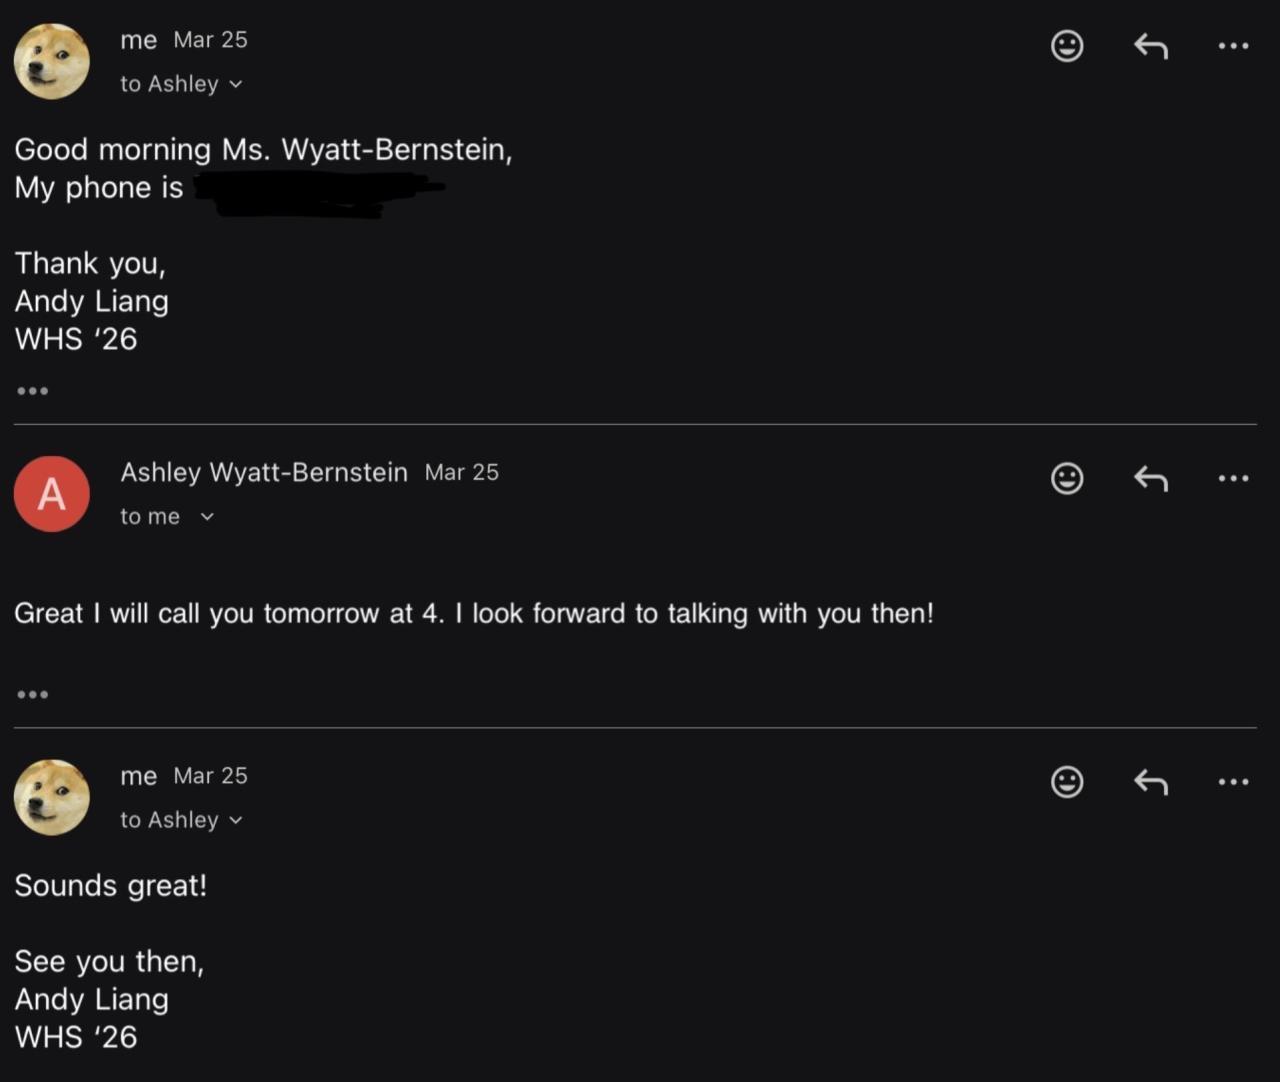This screenshot has width=1280, height=1082.
Task: Click the "me" sender name in first message
Action: (x=138, y=40)
